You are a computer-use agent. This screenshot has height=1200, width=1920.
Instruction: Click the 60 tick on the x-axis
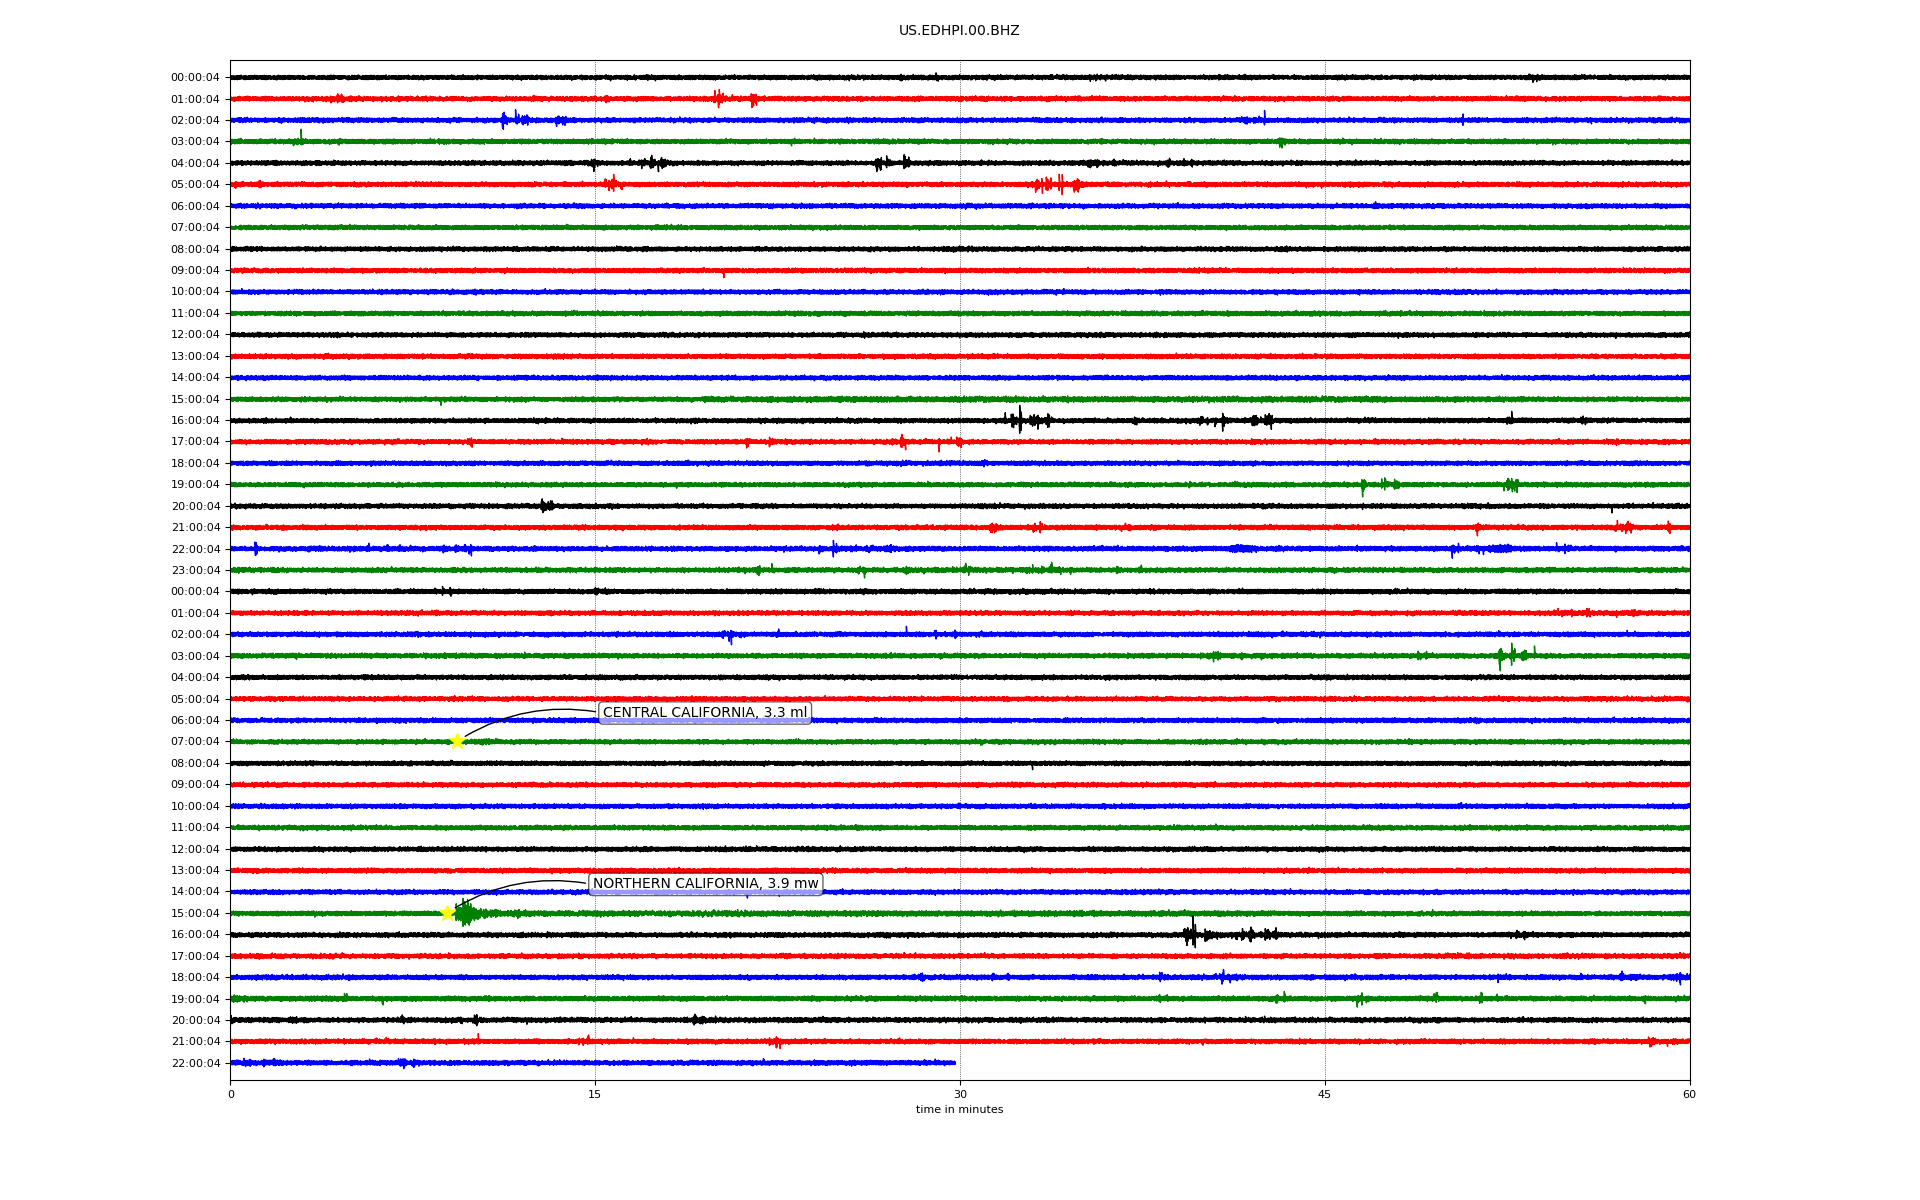click(1688, 1094)
